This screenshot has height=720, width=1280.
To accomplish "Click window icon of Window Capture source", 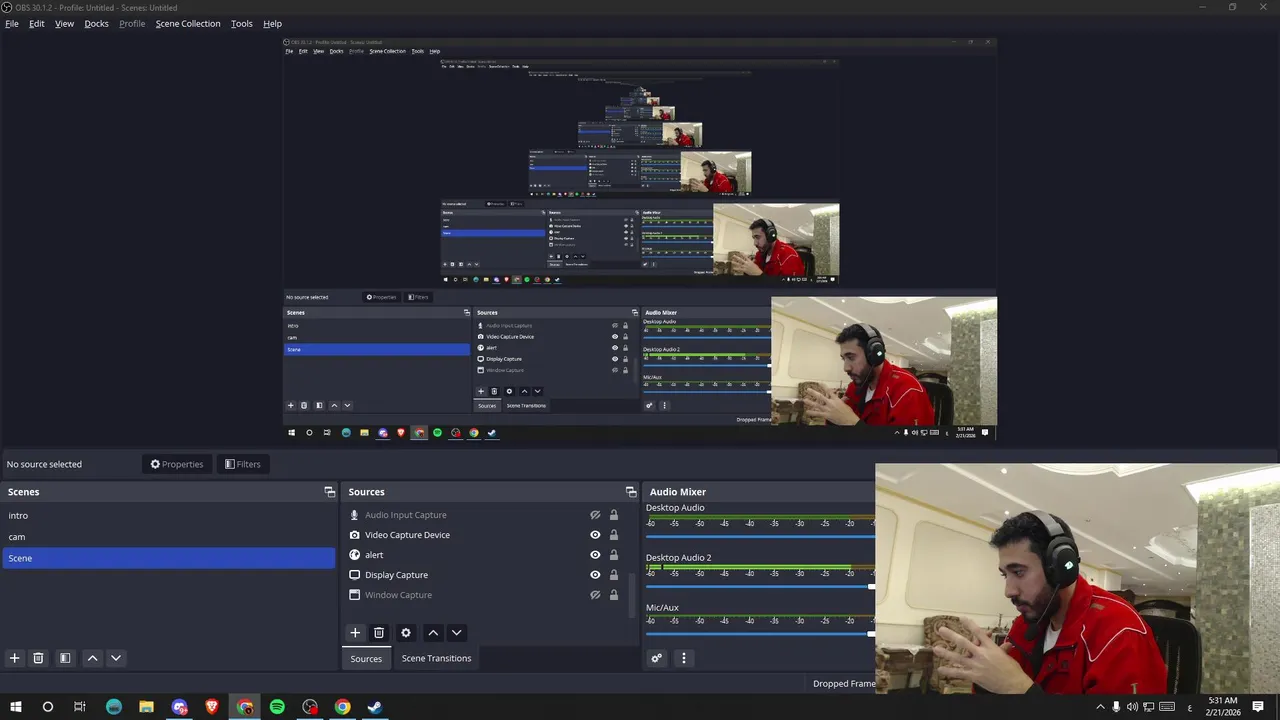I will [354, 595].
